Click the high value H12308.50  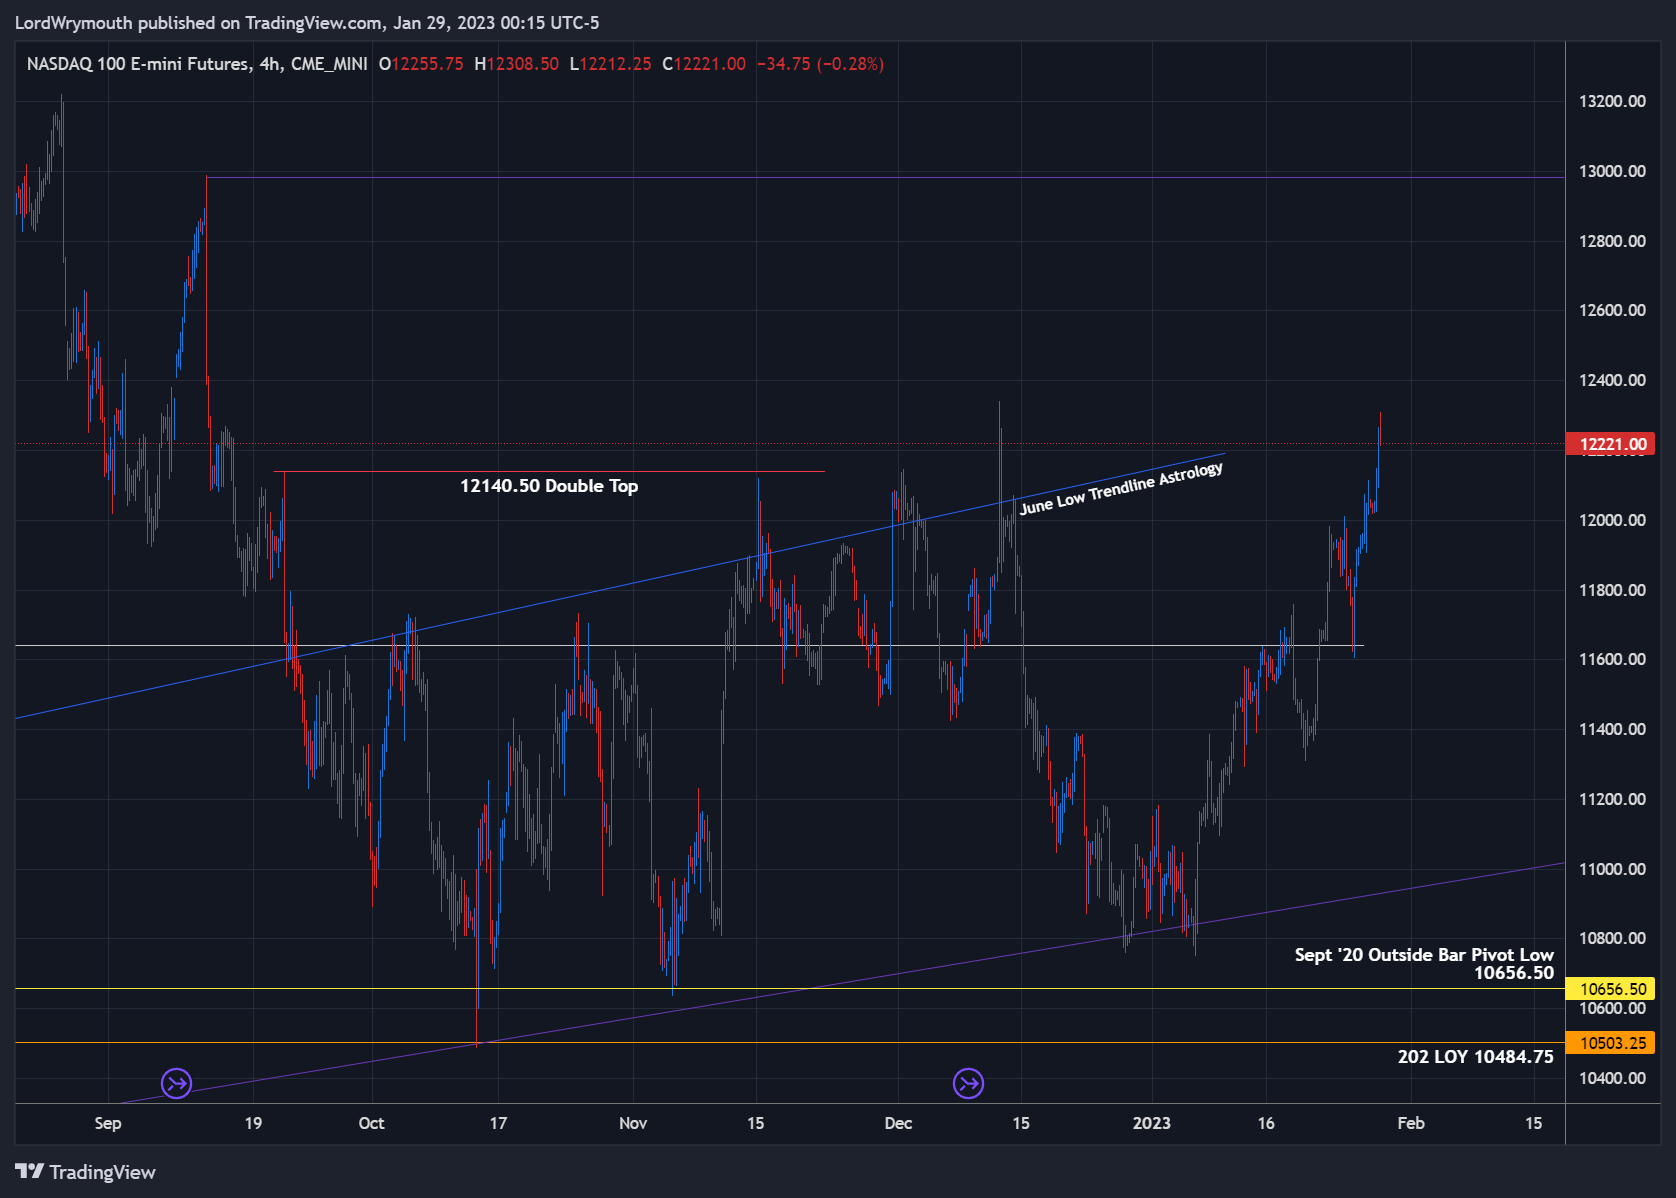(x=516, y=64)
